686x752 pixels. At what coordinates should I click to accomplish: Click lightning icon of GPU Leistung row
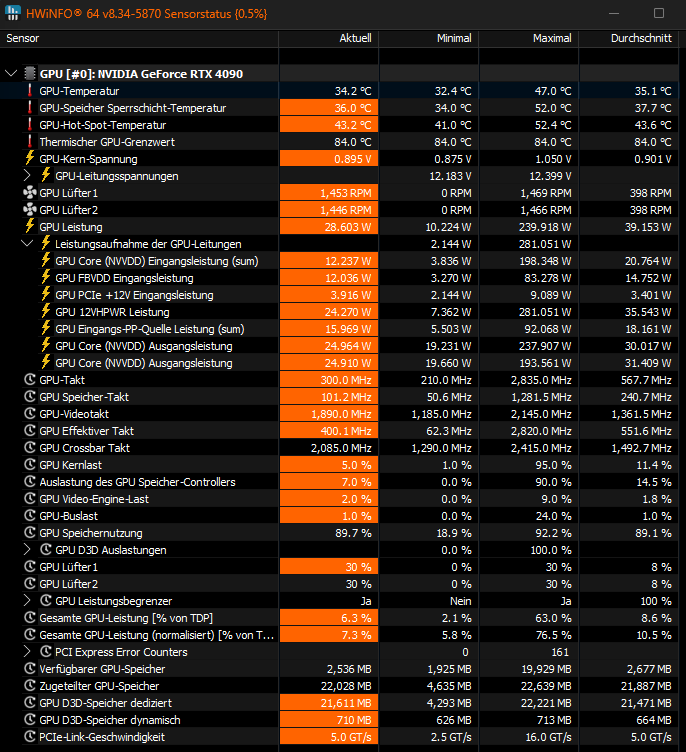coord(30,226)
